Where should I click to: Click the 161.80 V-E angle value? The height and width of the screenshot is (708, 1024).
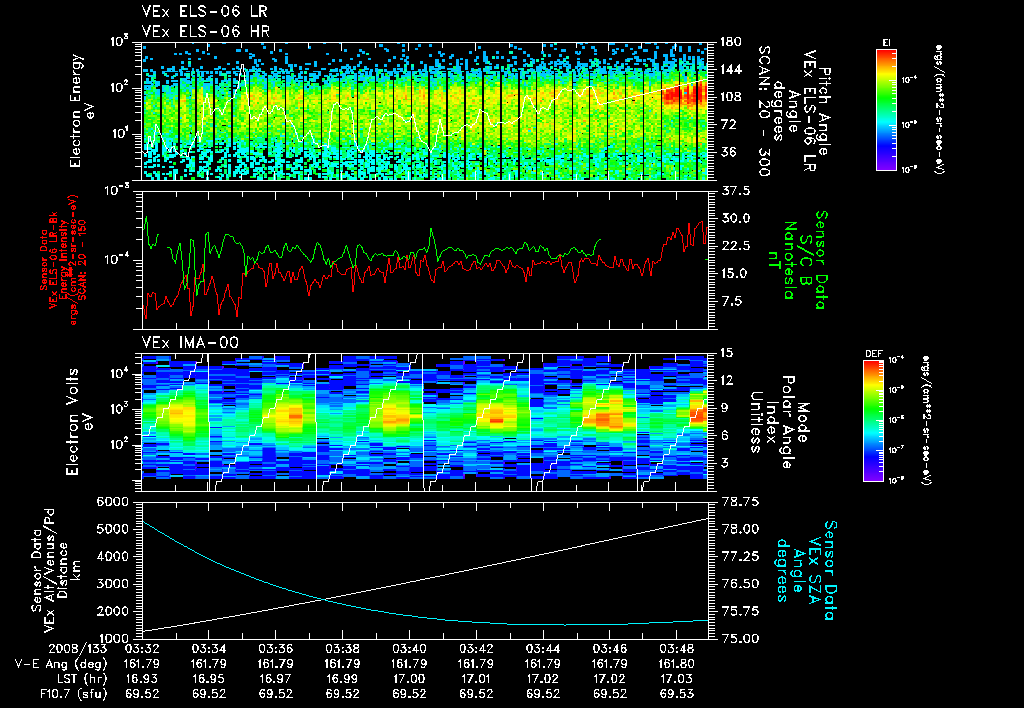677,664
